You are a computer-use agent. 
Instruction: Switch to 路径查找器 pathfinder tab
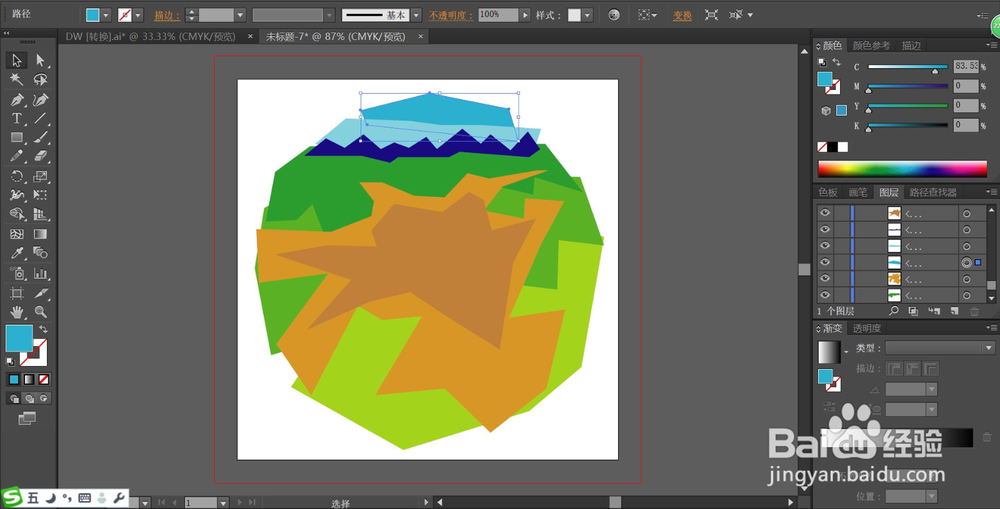pyautogui.click(x=932, y=192)
